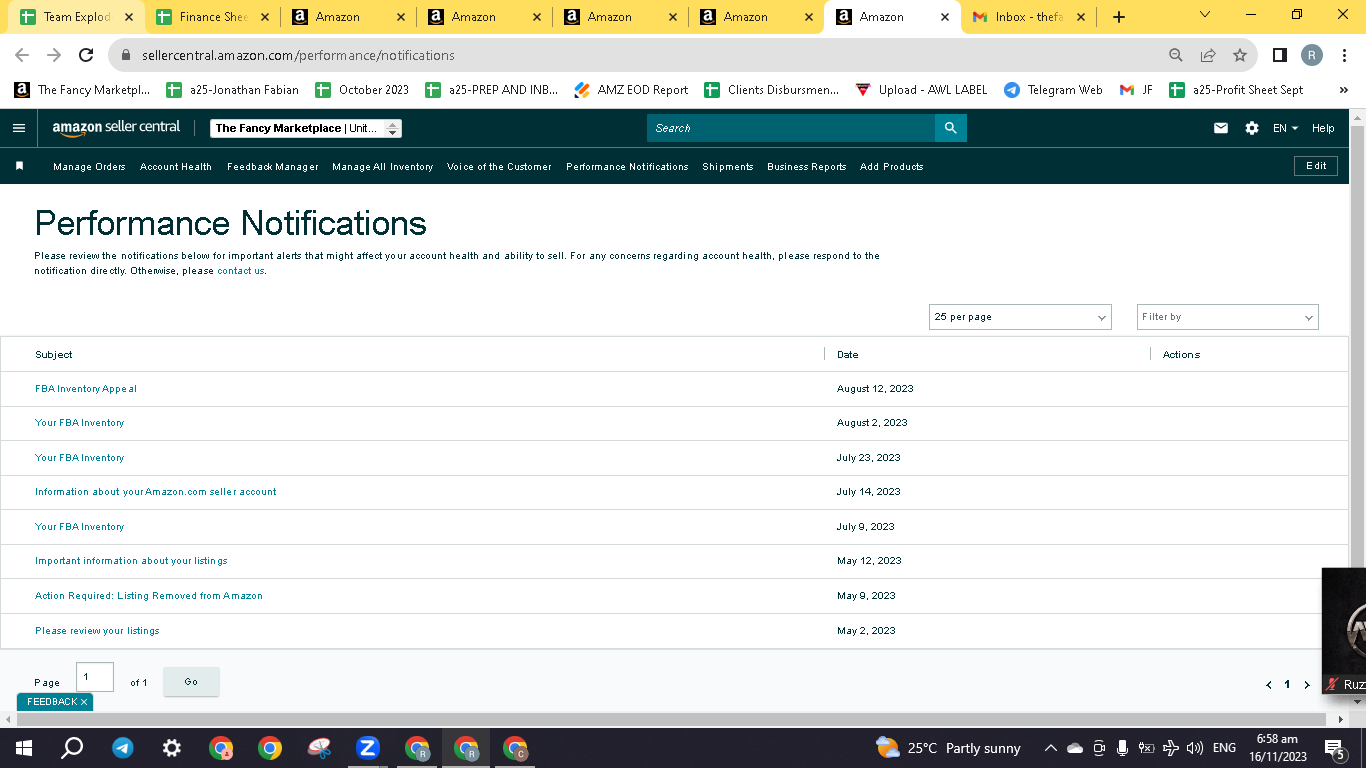1366x768 pixels.
Task: Bookmark this page with the star icon
Action: (x=1240, y=55)
